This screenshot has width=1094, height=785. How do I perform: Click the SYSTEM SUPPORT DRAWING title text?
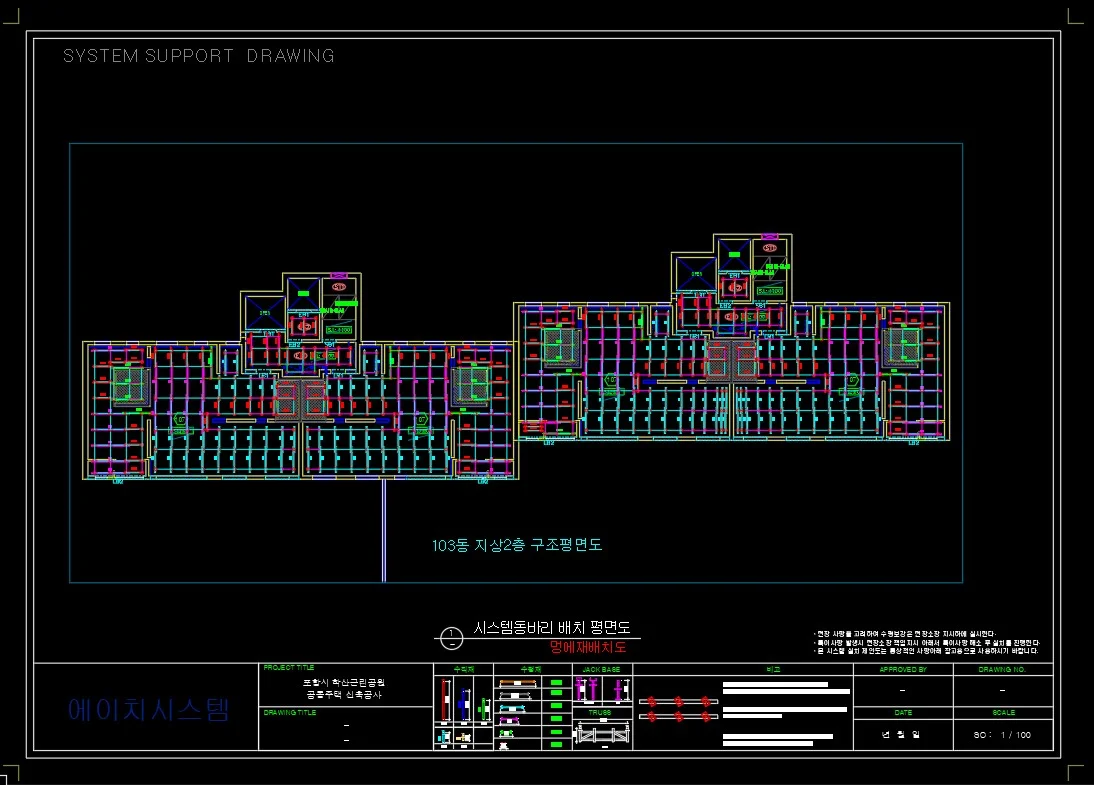(199, 56)
